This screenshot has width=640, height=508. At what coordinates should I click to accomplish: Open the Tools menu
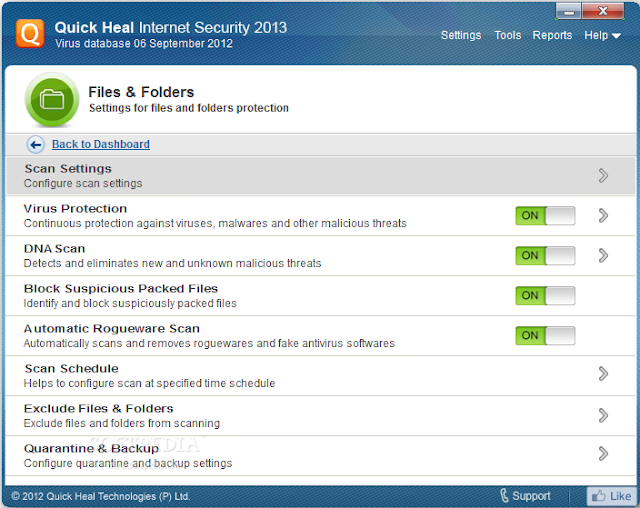pyautogui.click(x=507, y=35)
